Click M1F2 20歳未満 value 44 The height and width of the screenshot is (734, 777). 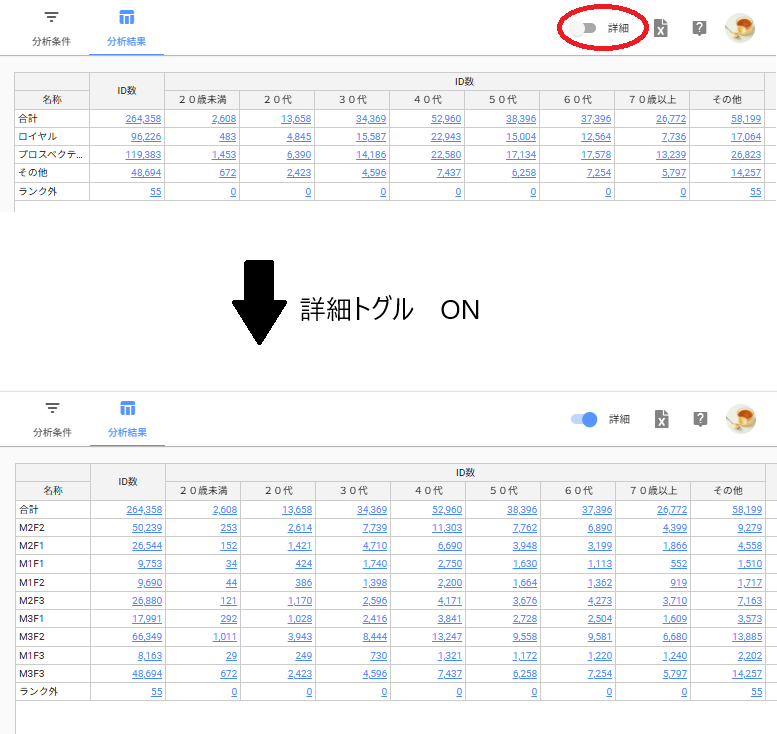coord(231,582)
